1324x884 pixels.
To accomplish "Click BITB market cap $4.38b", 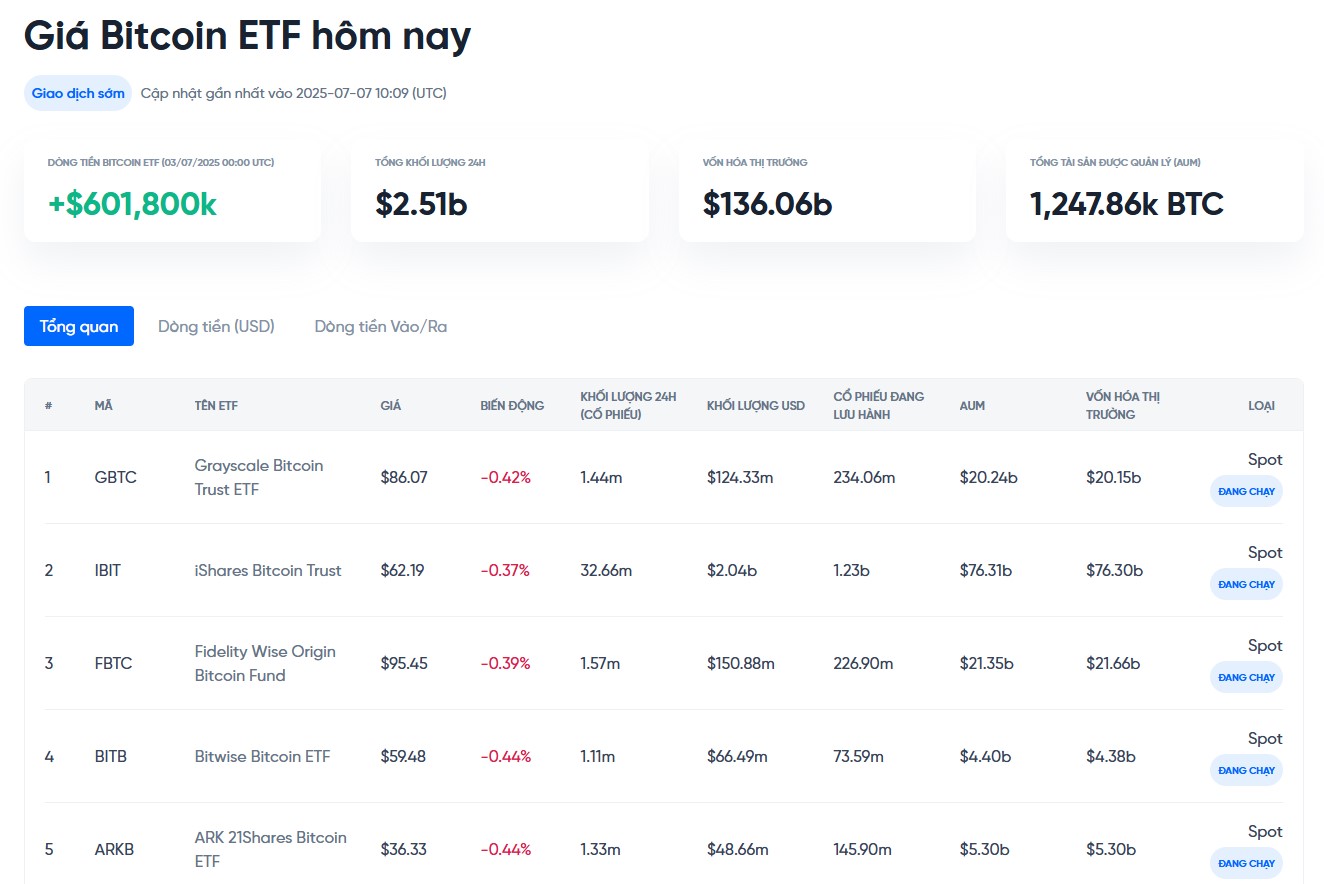I will pyautogui.click(x=1111, y=756).
